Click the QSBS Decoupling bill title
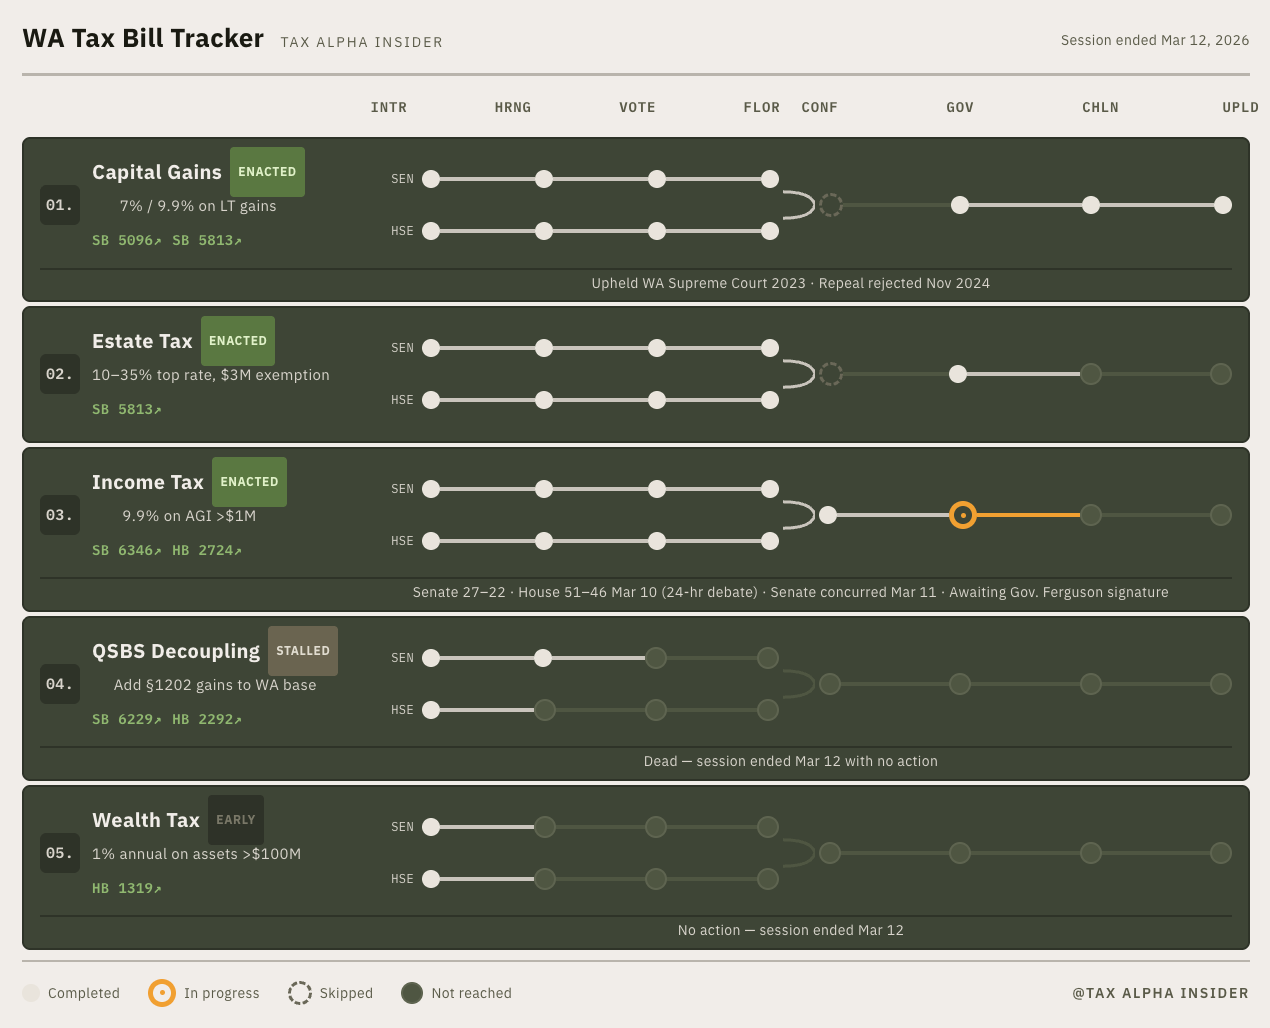 click(x=176, y=651)
